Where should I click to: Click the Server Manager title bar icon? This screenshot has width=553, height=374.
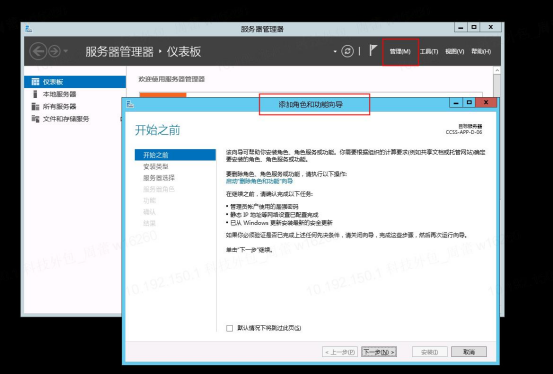click(29, 29)
